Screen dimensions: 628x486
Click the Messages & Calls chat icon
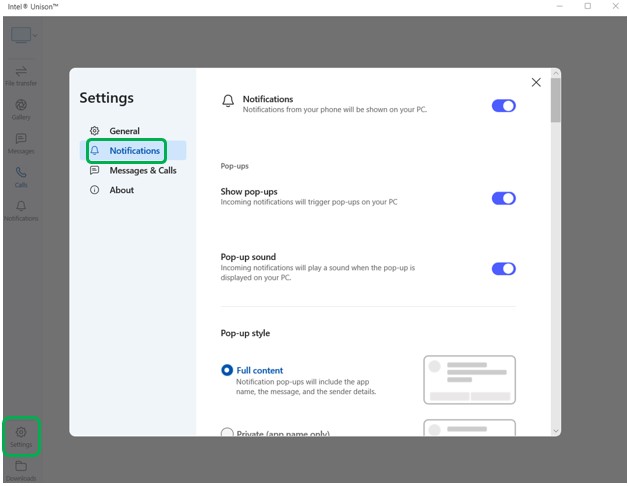[x=95, y=170]
